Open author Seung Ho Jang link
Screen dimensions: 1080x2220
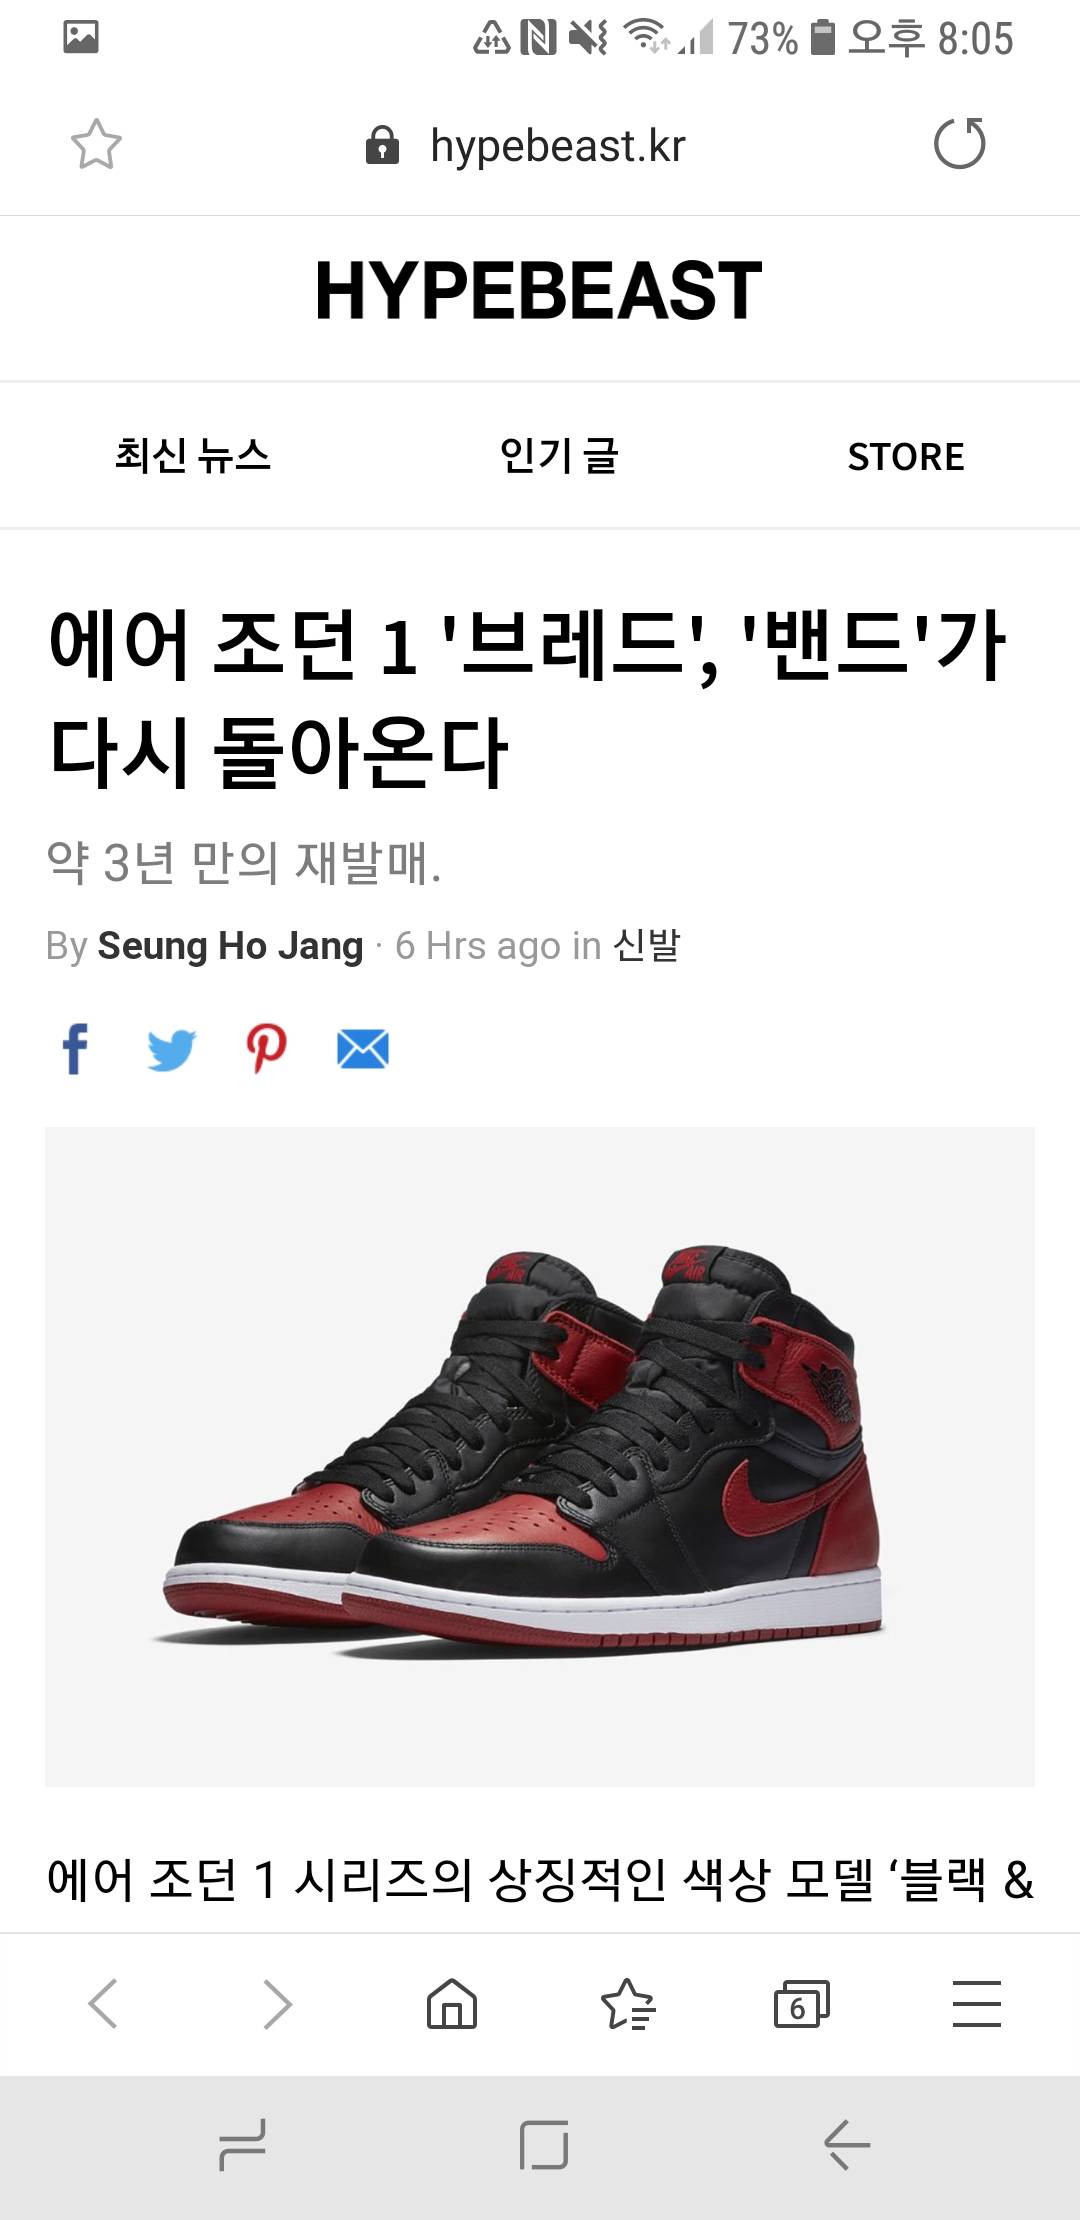(230, 945)
